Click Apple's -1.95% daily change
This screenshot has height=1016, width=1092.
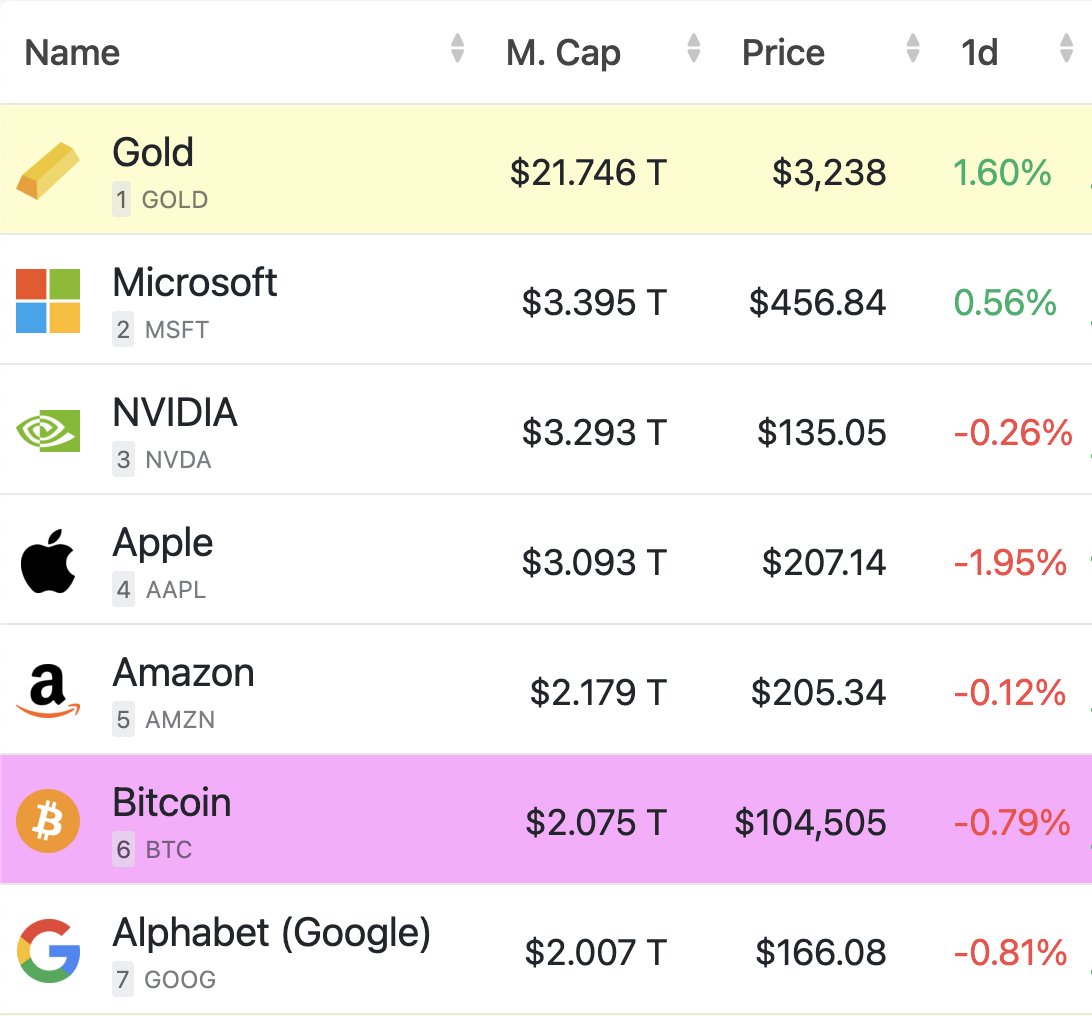point(1010,563)
